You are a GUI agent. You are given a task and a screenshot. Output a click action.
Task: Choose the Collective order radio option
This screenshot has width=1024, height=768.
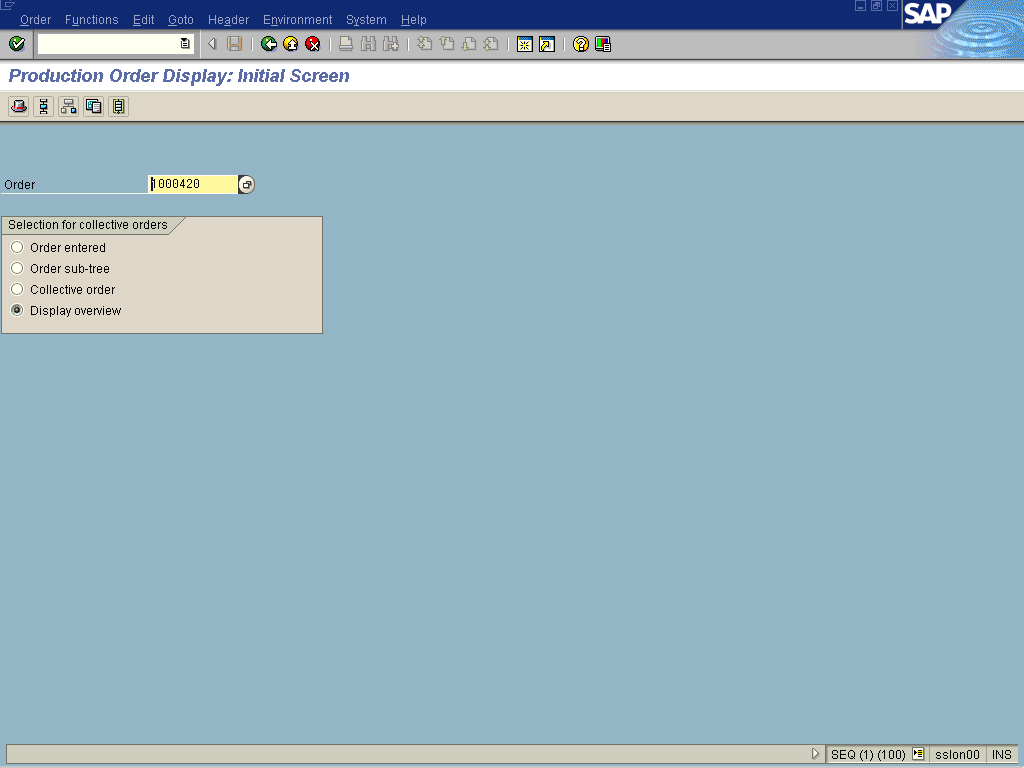tap(17, 289)
